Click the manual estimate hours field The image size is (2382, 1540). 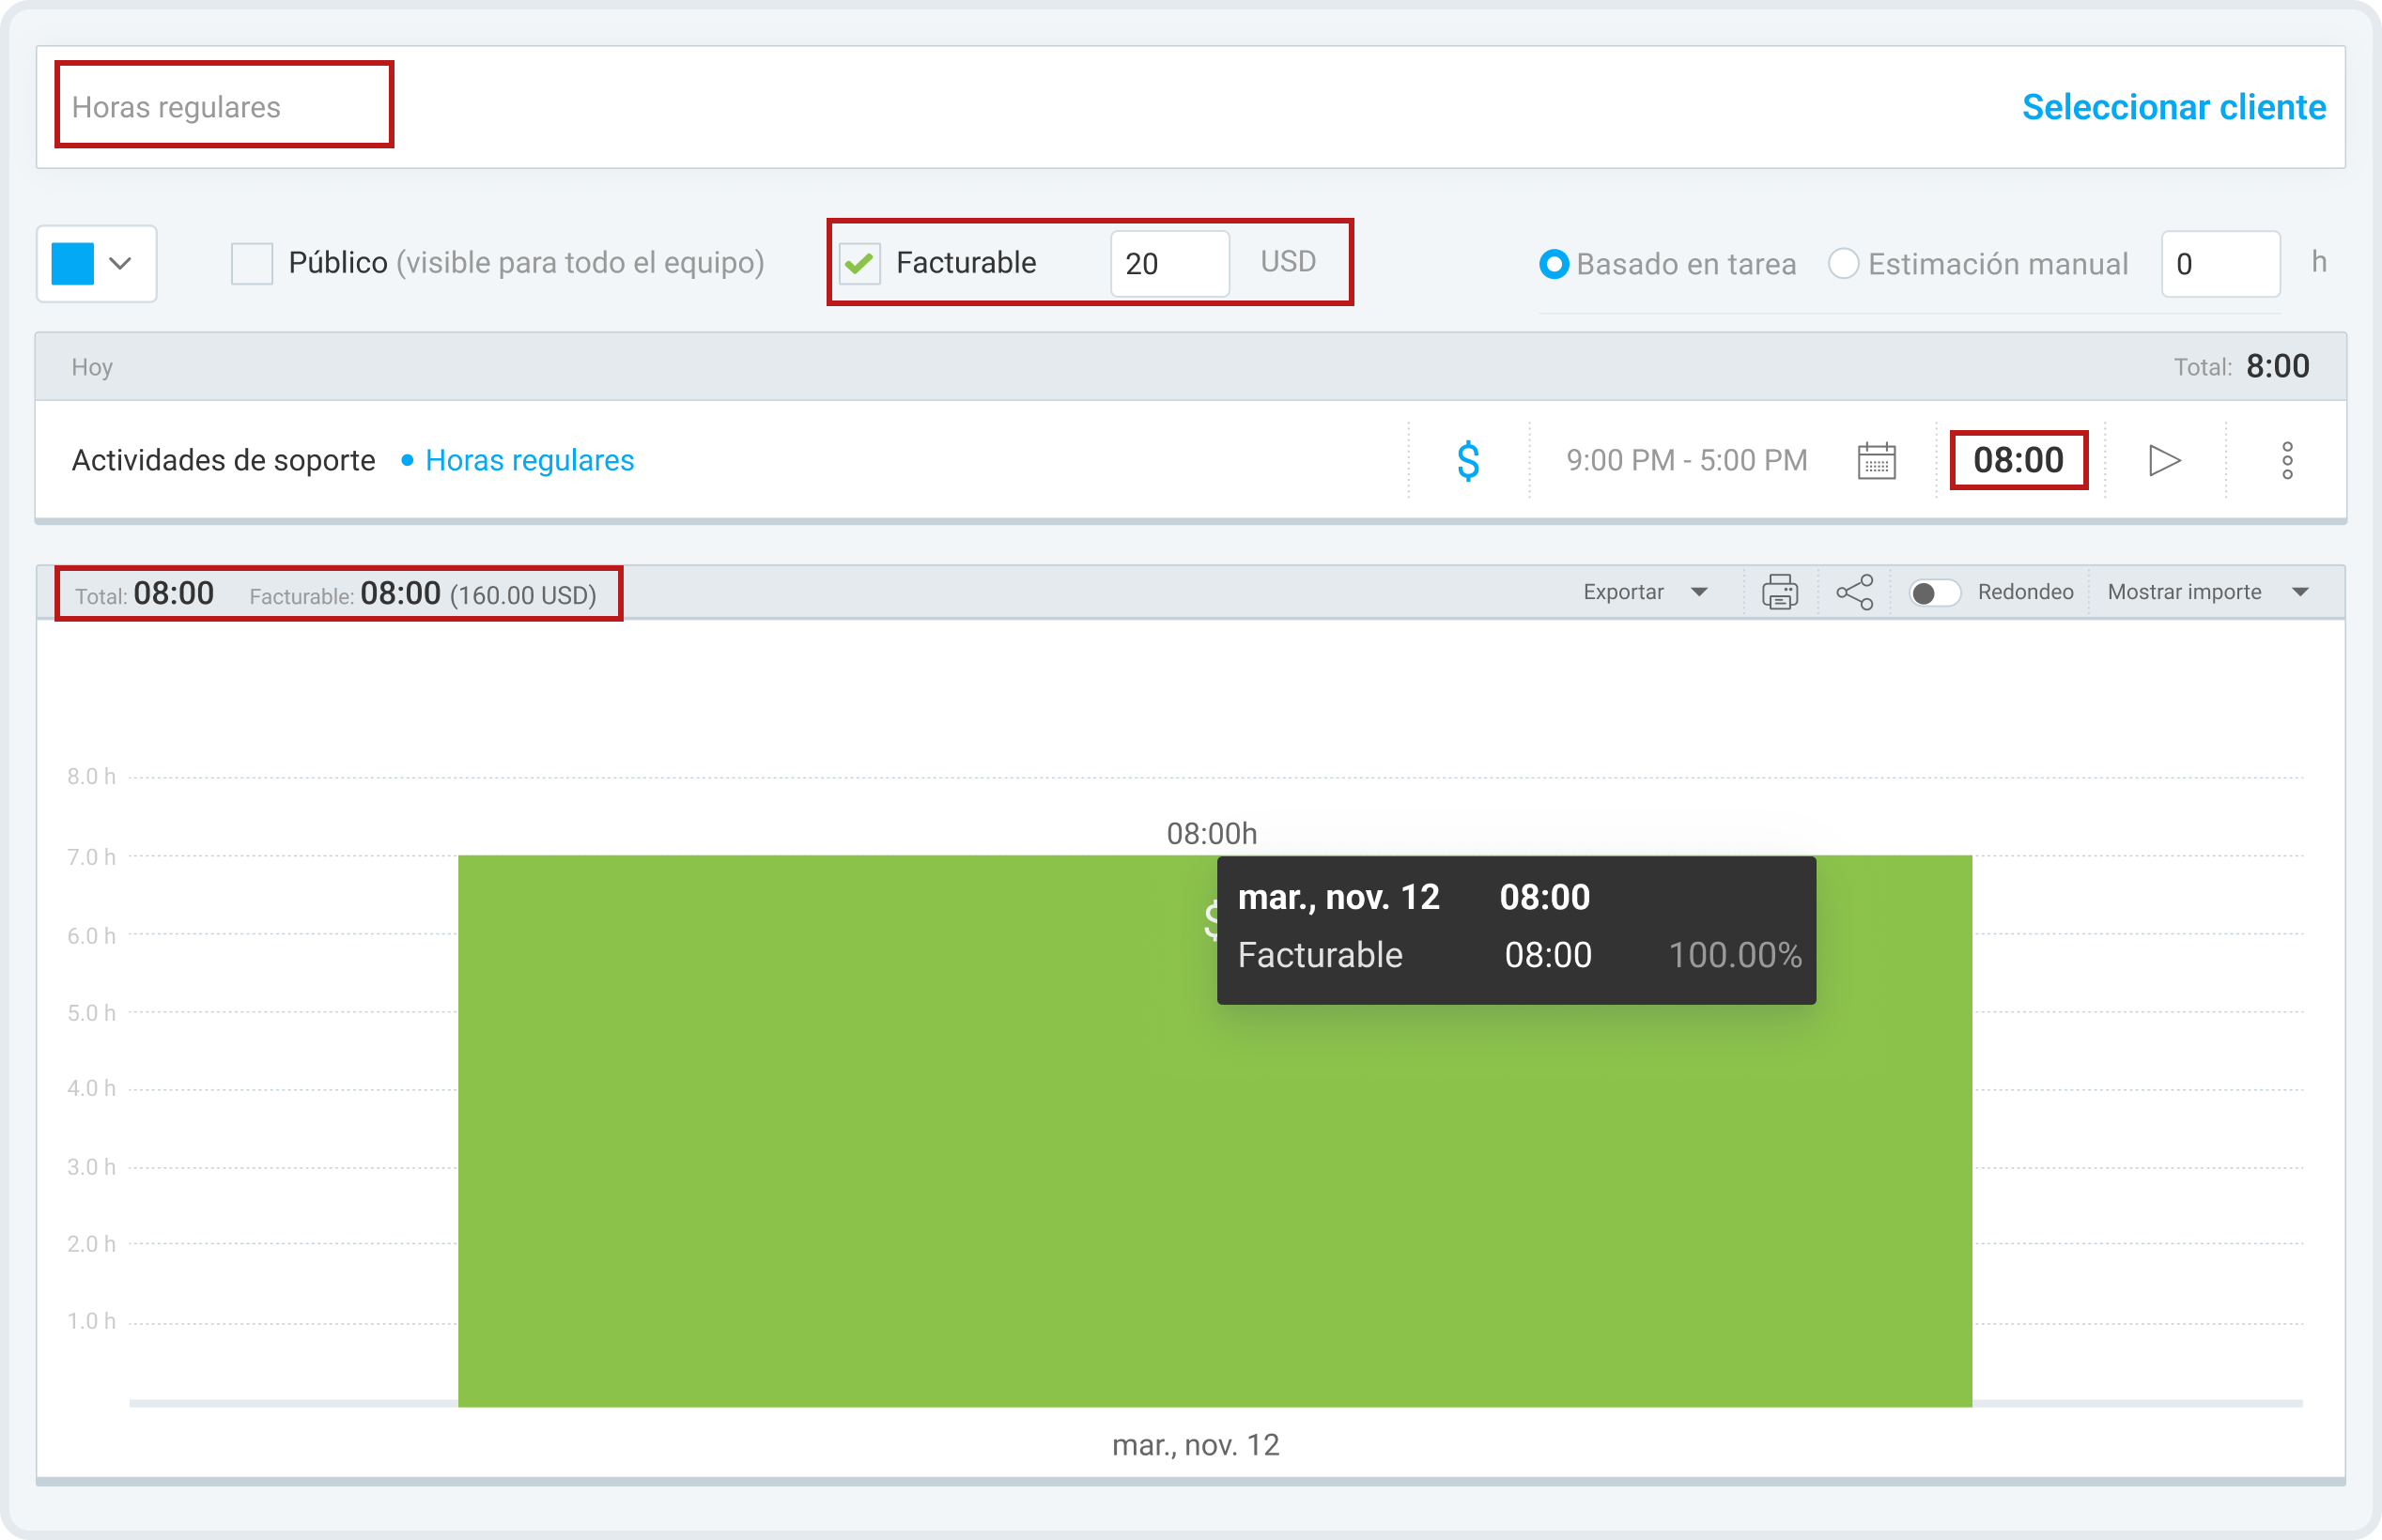(x=2220, y=264)
